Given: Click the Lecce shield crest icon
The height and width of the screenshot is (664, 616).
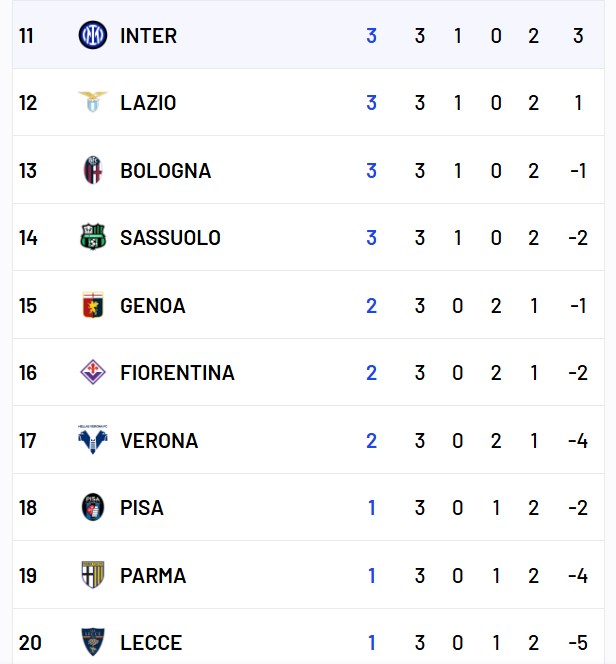Looking at the screenshot, I should [93, 642].
